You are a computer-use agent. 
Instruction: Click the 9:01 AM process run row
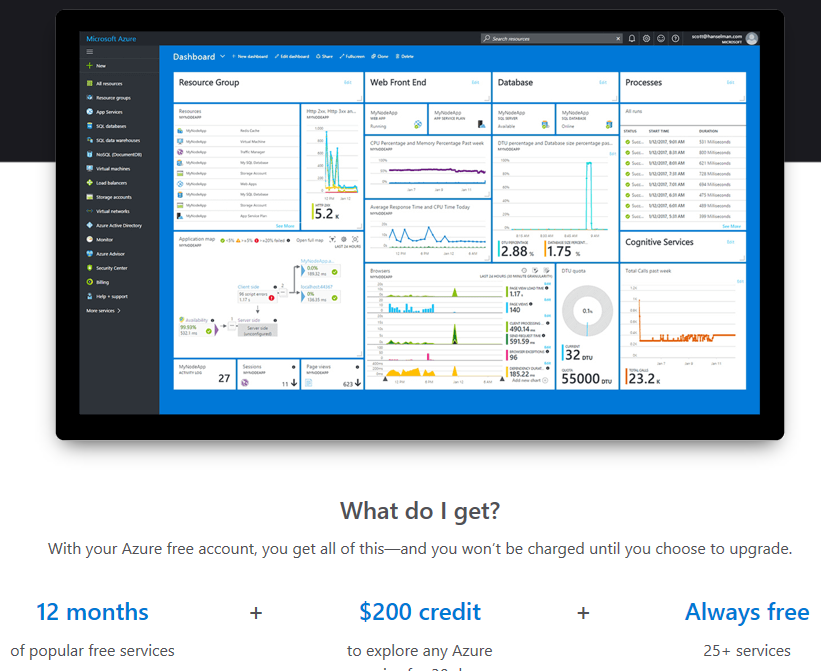[683, 142]
